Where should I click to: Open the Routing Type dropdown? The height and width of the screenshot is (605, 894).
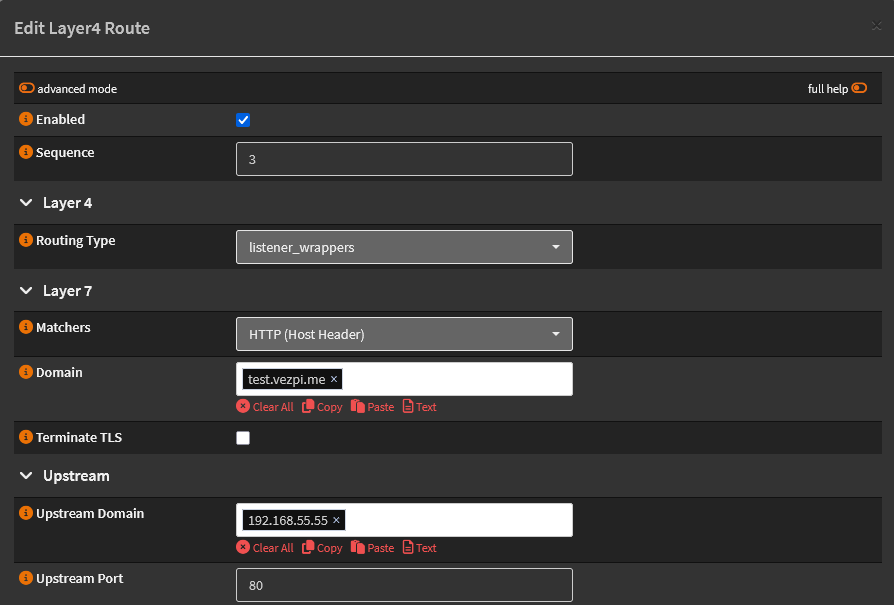[404, 247]
